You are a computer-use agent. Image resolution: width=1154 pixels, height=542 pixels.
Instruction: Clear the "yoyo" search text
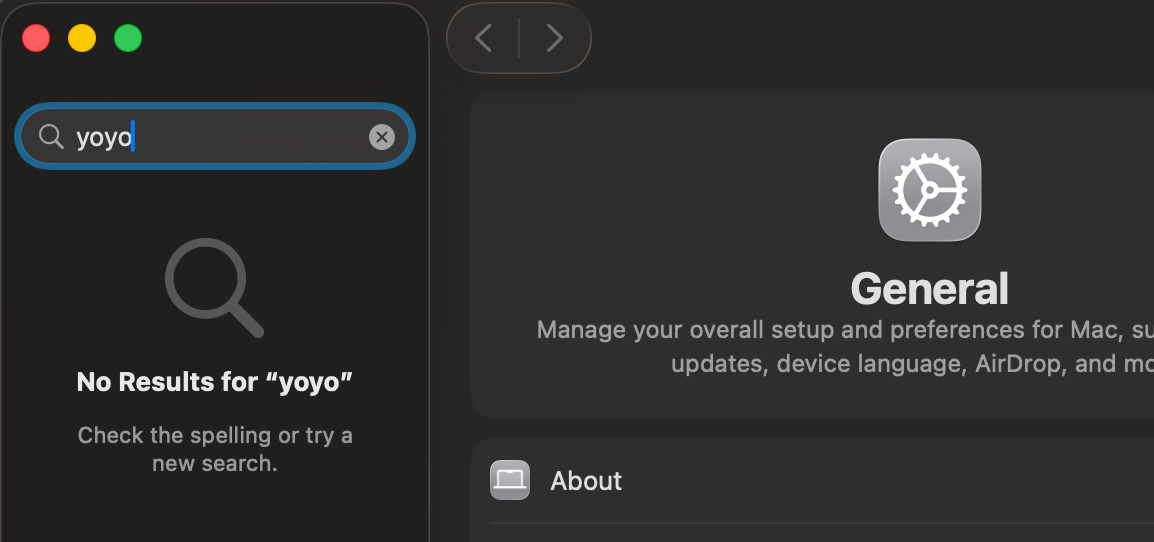pyautogui.click(x=381, y=137)
